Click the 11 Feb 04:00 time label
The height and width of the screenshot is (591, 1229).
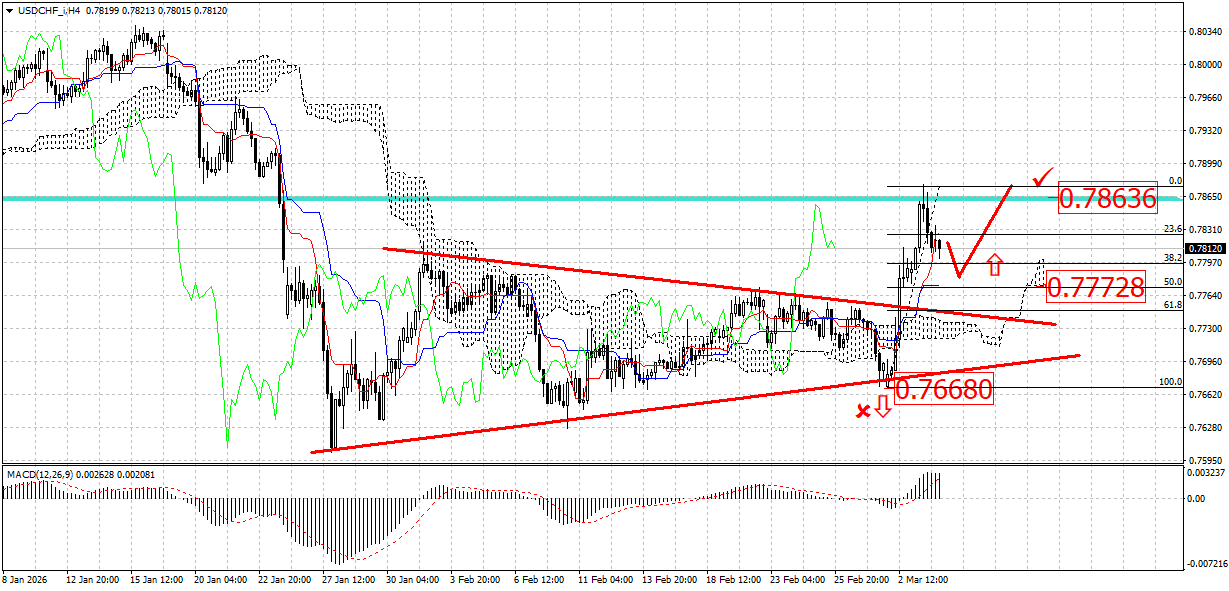[x=607, y=580]
